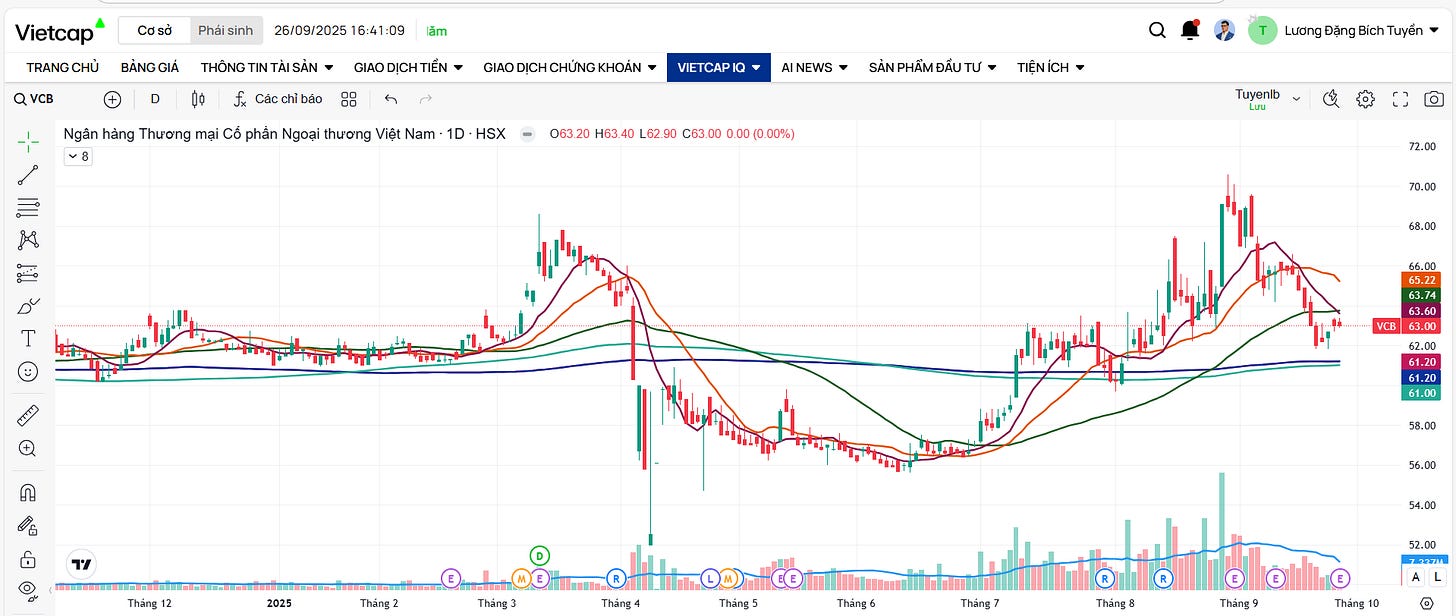1456x616 pixels.
Task: Expand GIAO DỊCH CHỨNG KHOÁN menu
Action: point(569,67)
